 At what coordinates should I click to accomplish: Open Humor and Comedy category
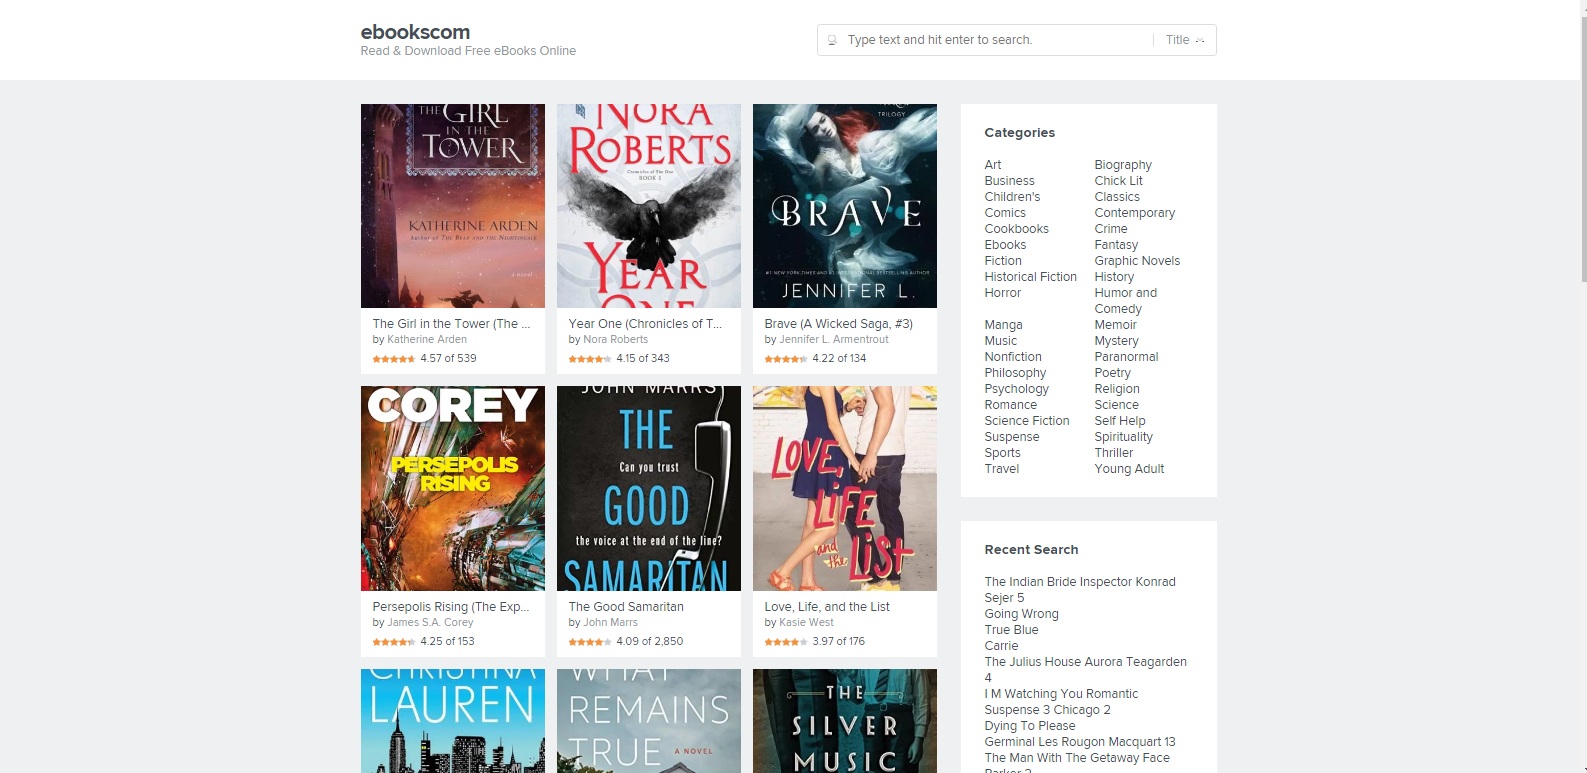[1125, 301]
